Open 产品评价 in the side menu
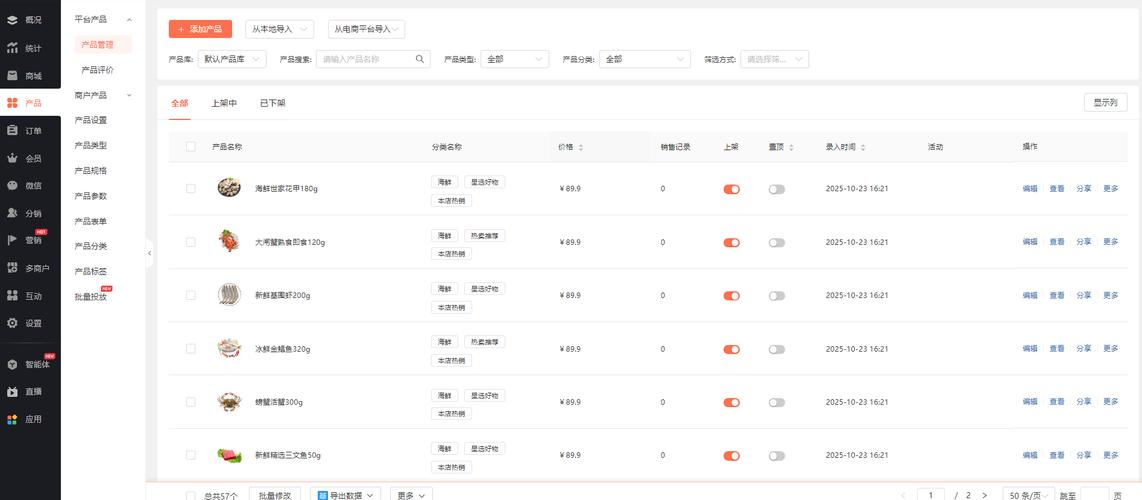The height and width of the screenshot is (500, 1142). click(98, 71)
